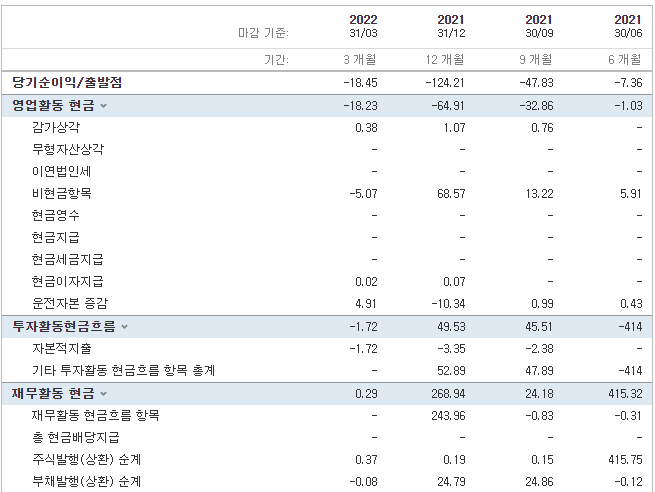Select the 9 개월 period cell
Screen dimensions: 655x492
pos(536,60)
